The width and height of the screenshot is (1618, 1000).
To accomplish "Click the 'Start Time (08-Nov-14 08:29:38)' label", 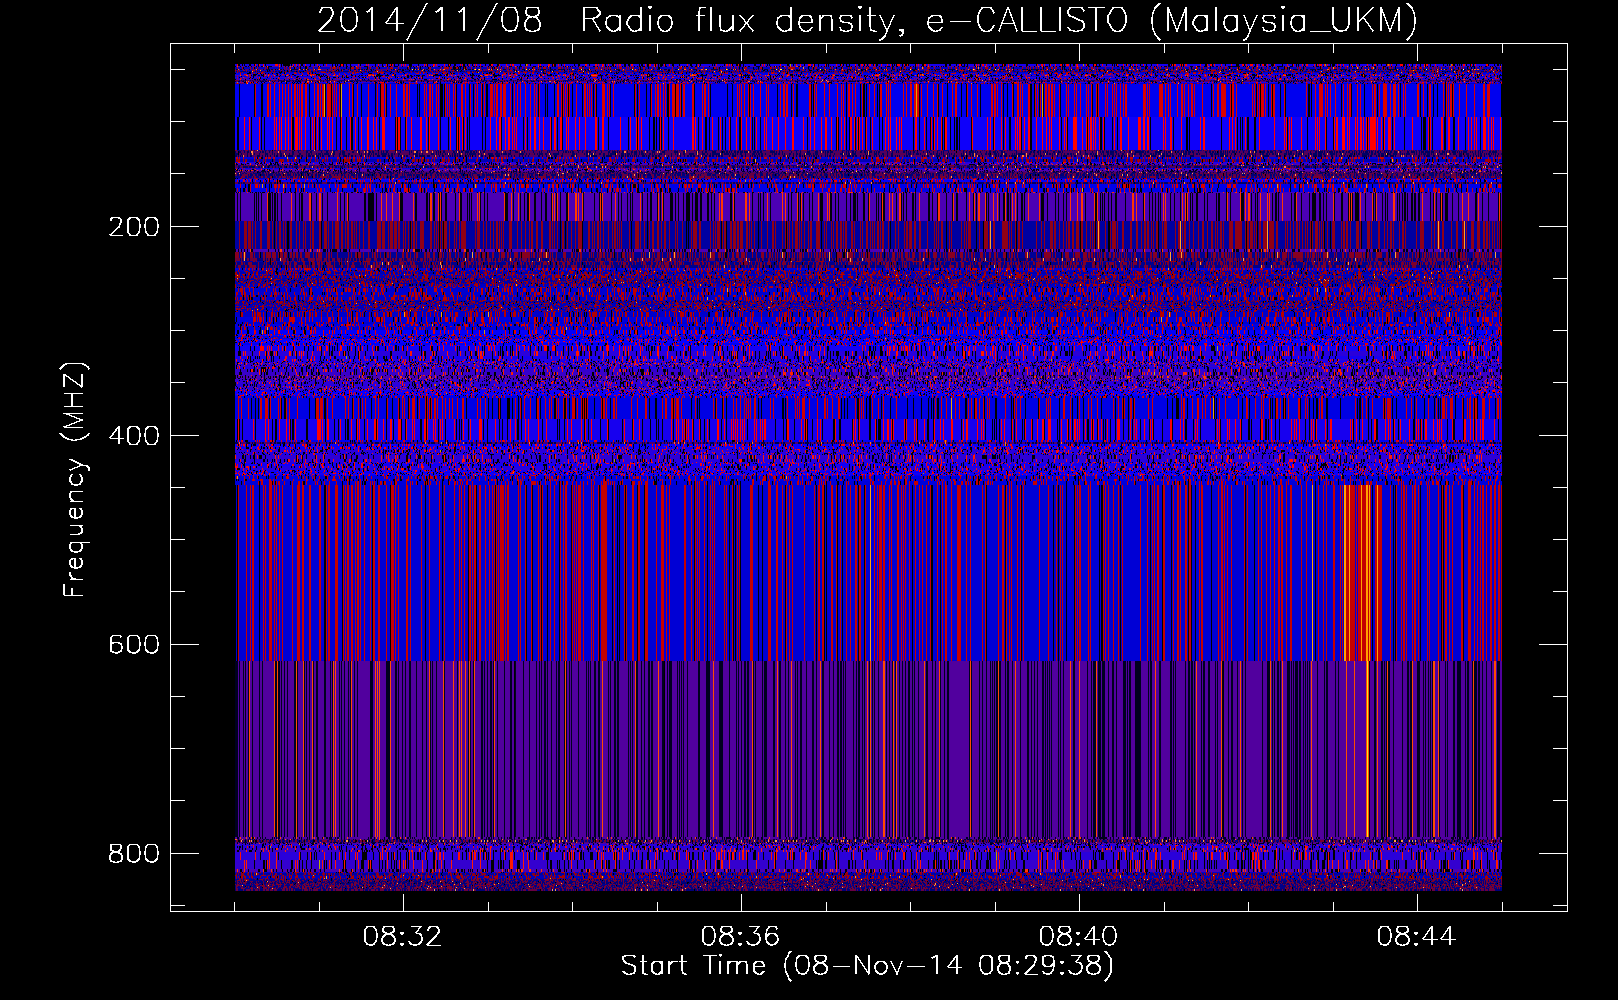I will tap(867, 966).
